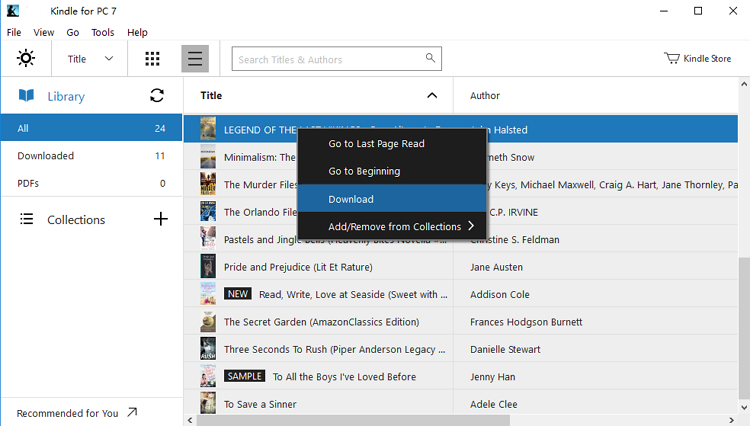
Task: Click the scroll left arrow
Action: pyautogui.click(x=190, y=420)
